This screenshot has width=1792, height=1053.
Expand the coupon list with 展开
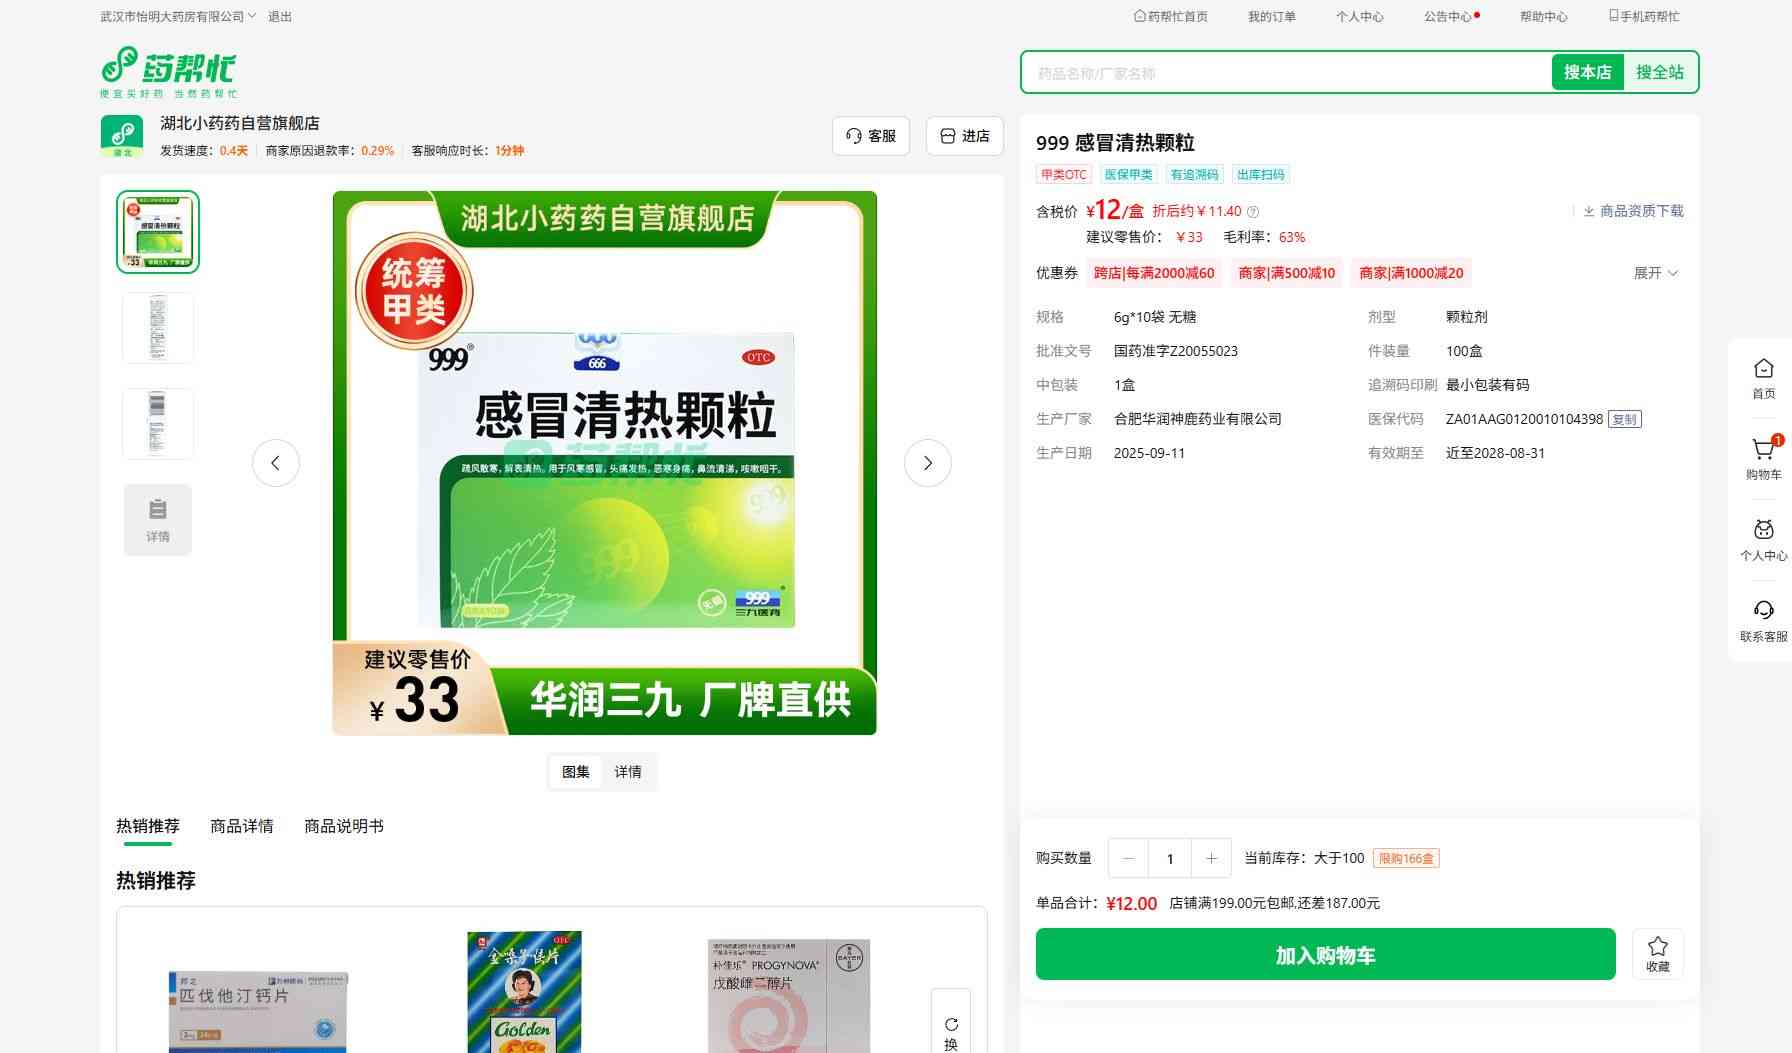tap(1655, 273)
